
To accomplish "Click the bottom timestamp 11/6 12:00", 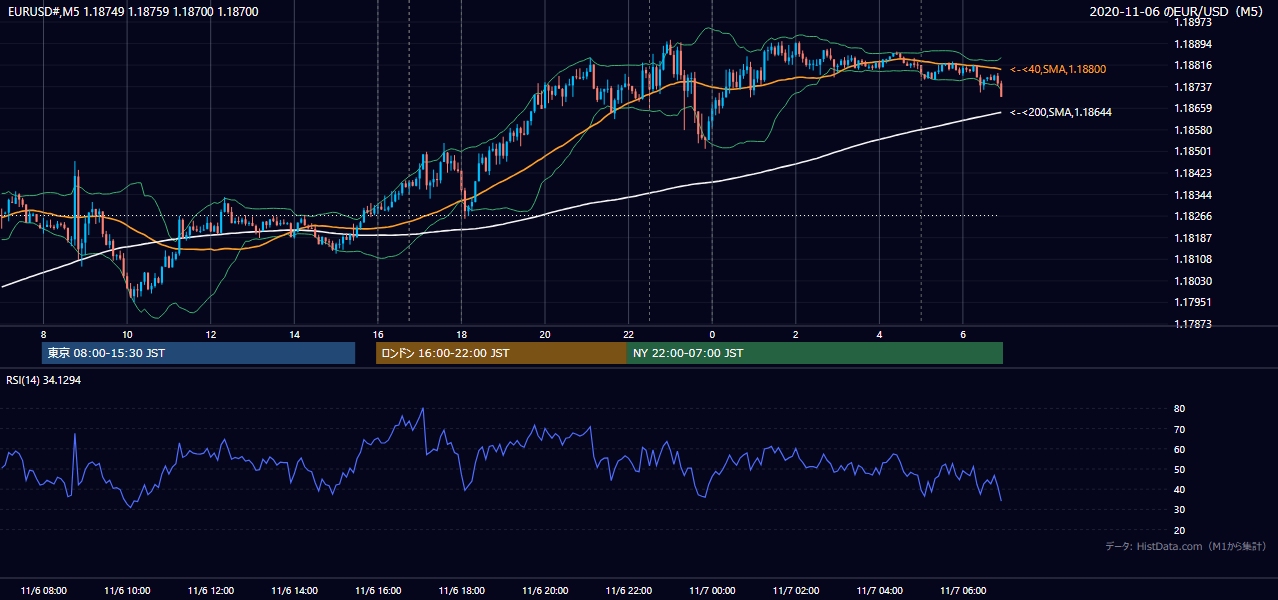I will coord(211,591).
